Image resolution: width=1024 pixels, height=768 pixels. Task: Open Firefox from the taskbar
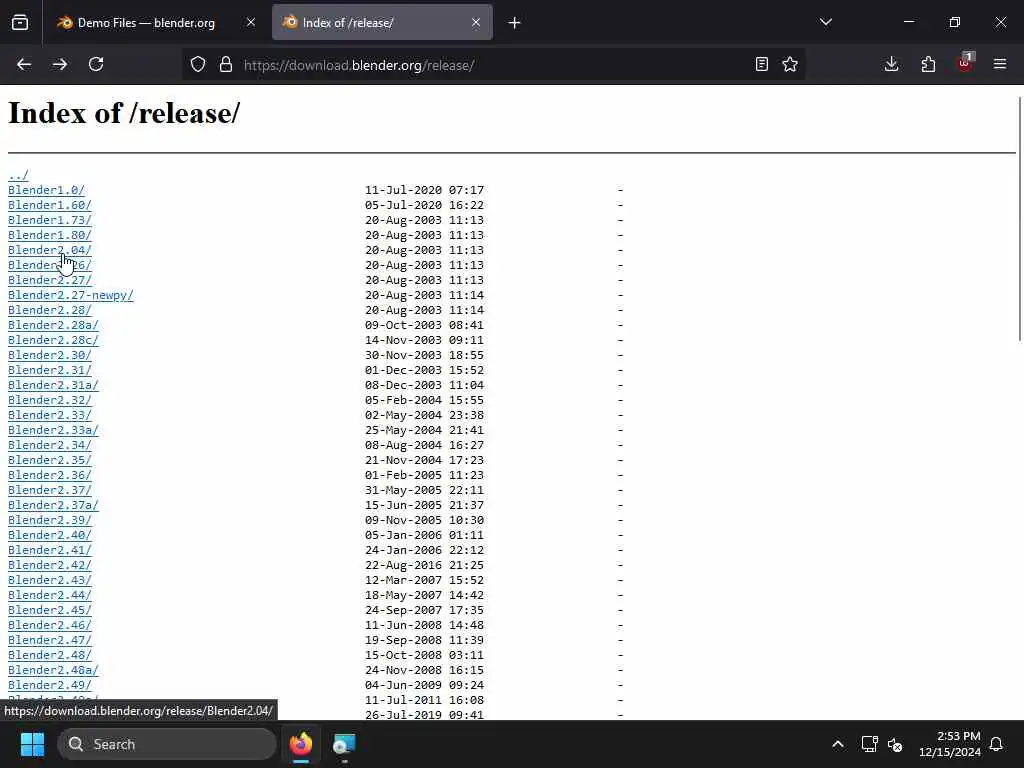(301, 744)
